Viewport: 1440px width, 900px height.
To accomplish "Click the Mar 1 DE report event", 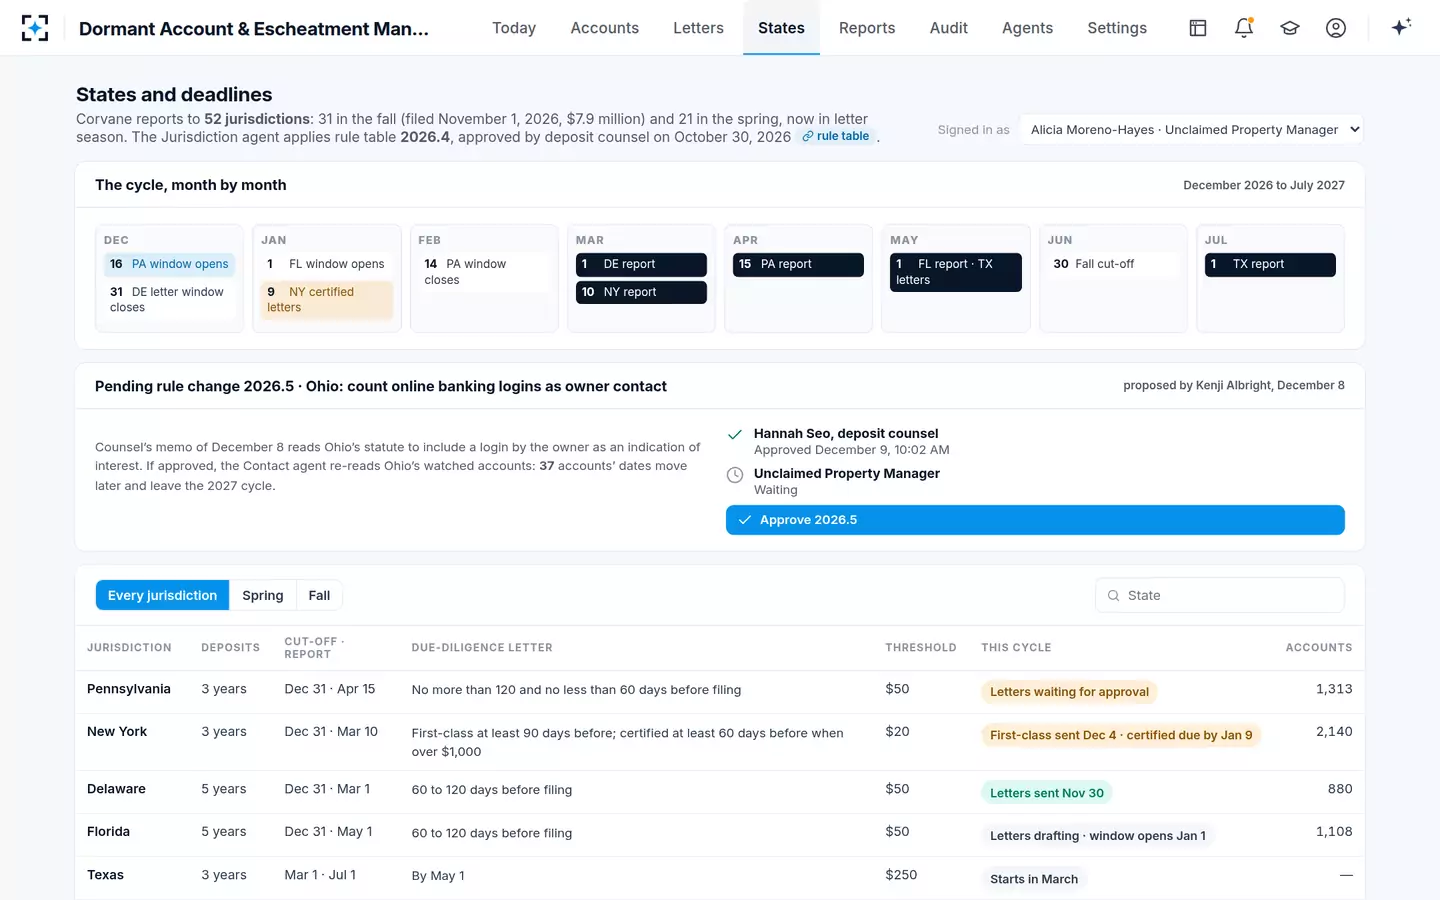I will click(641, 264).
